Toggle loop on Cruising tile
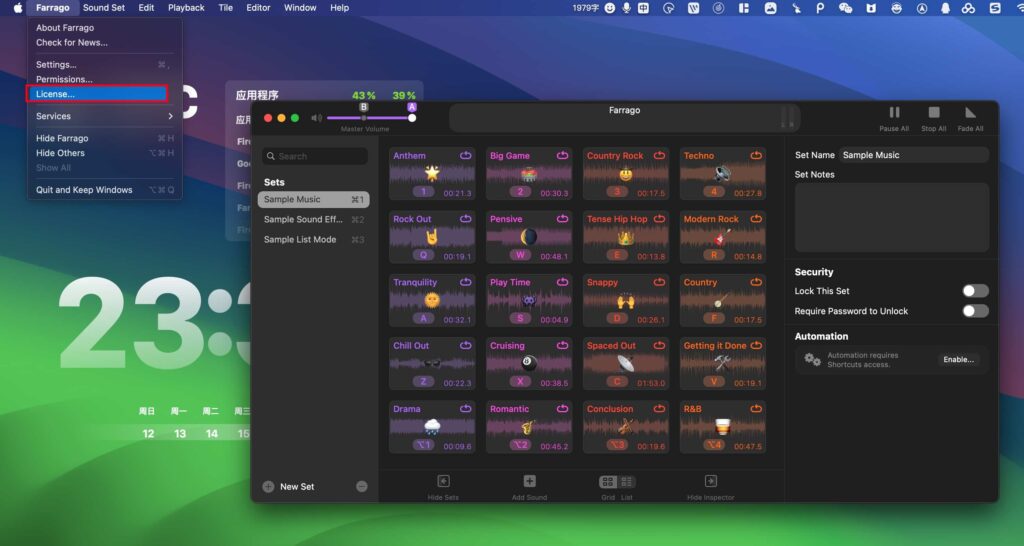Viewport: 1024px width, 546px height. point(562,345)
